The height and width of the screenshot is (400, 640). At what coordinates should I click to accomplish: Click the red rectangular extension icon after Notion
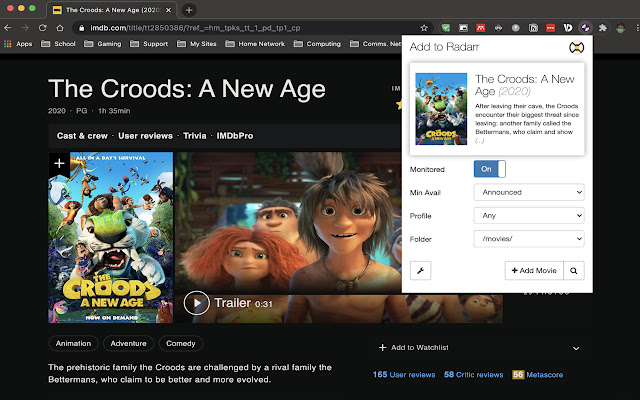(550, 28)
